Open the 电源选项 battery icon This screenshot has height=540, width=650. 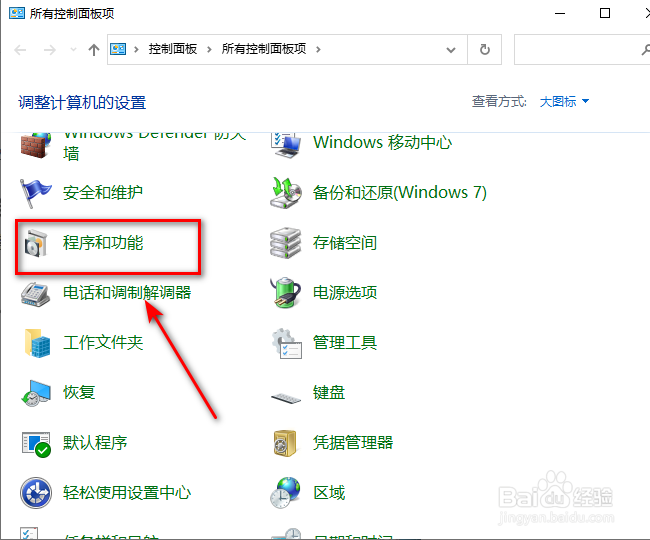[286, 293]
